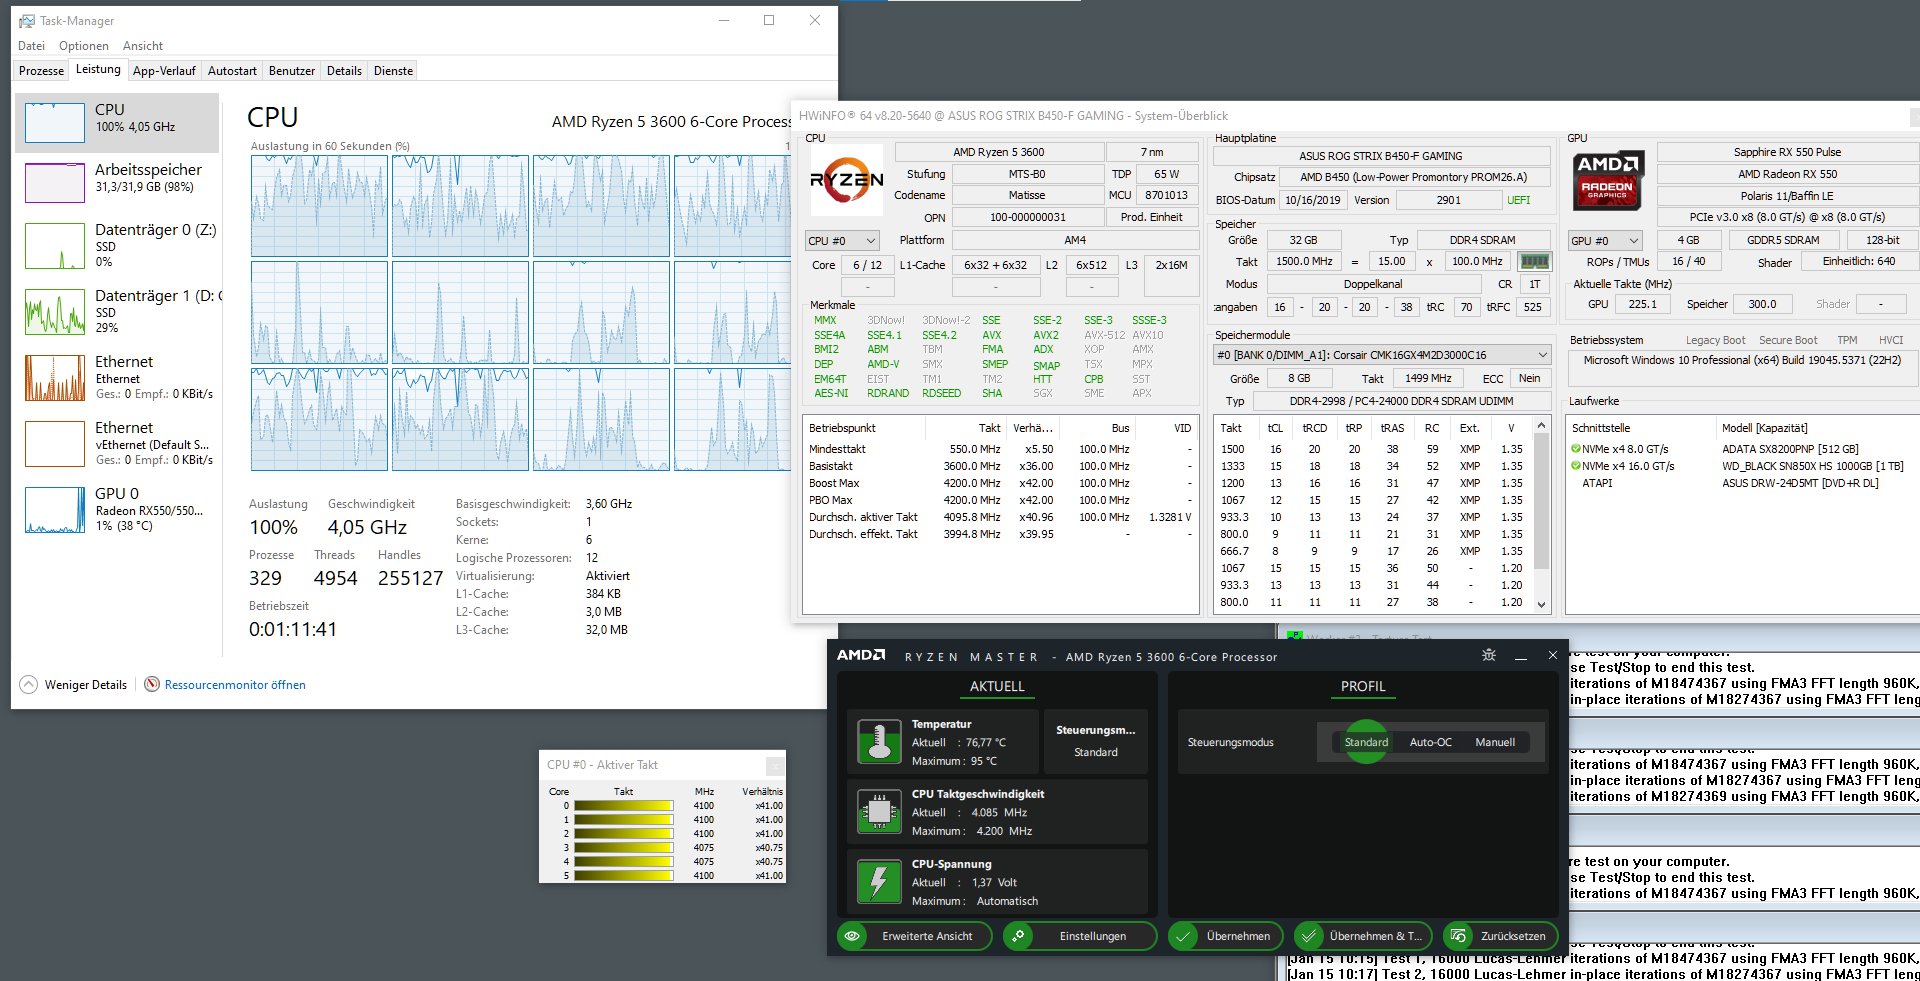Viewport: 1920px width, 981px height.
Task: Select GPU 0 in the Task-Manager sidebar
Action: 118,509
